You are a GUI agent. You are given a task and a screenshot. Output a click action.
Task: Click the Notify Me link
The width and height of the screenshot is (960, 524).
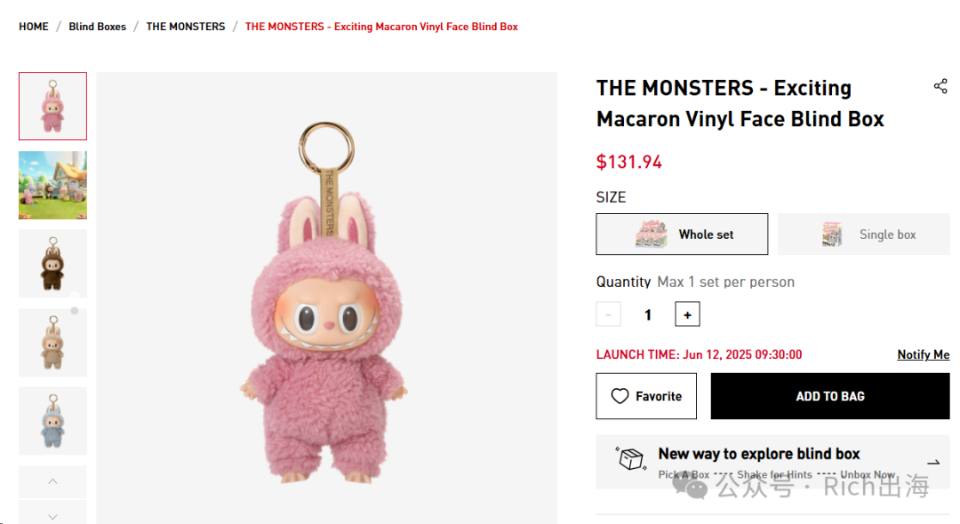point(923,354)
